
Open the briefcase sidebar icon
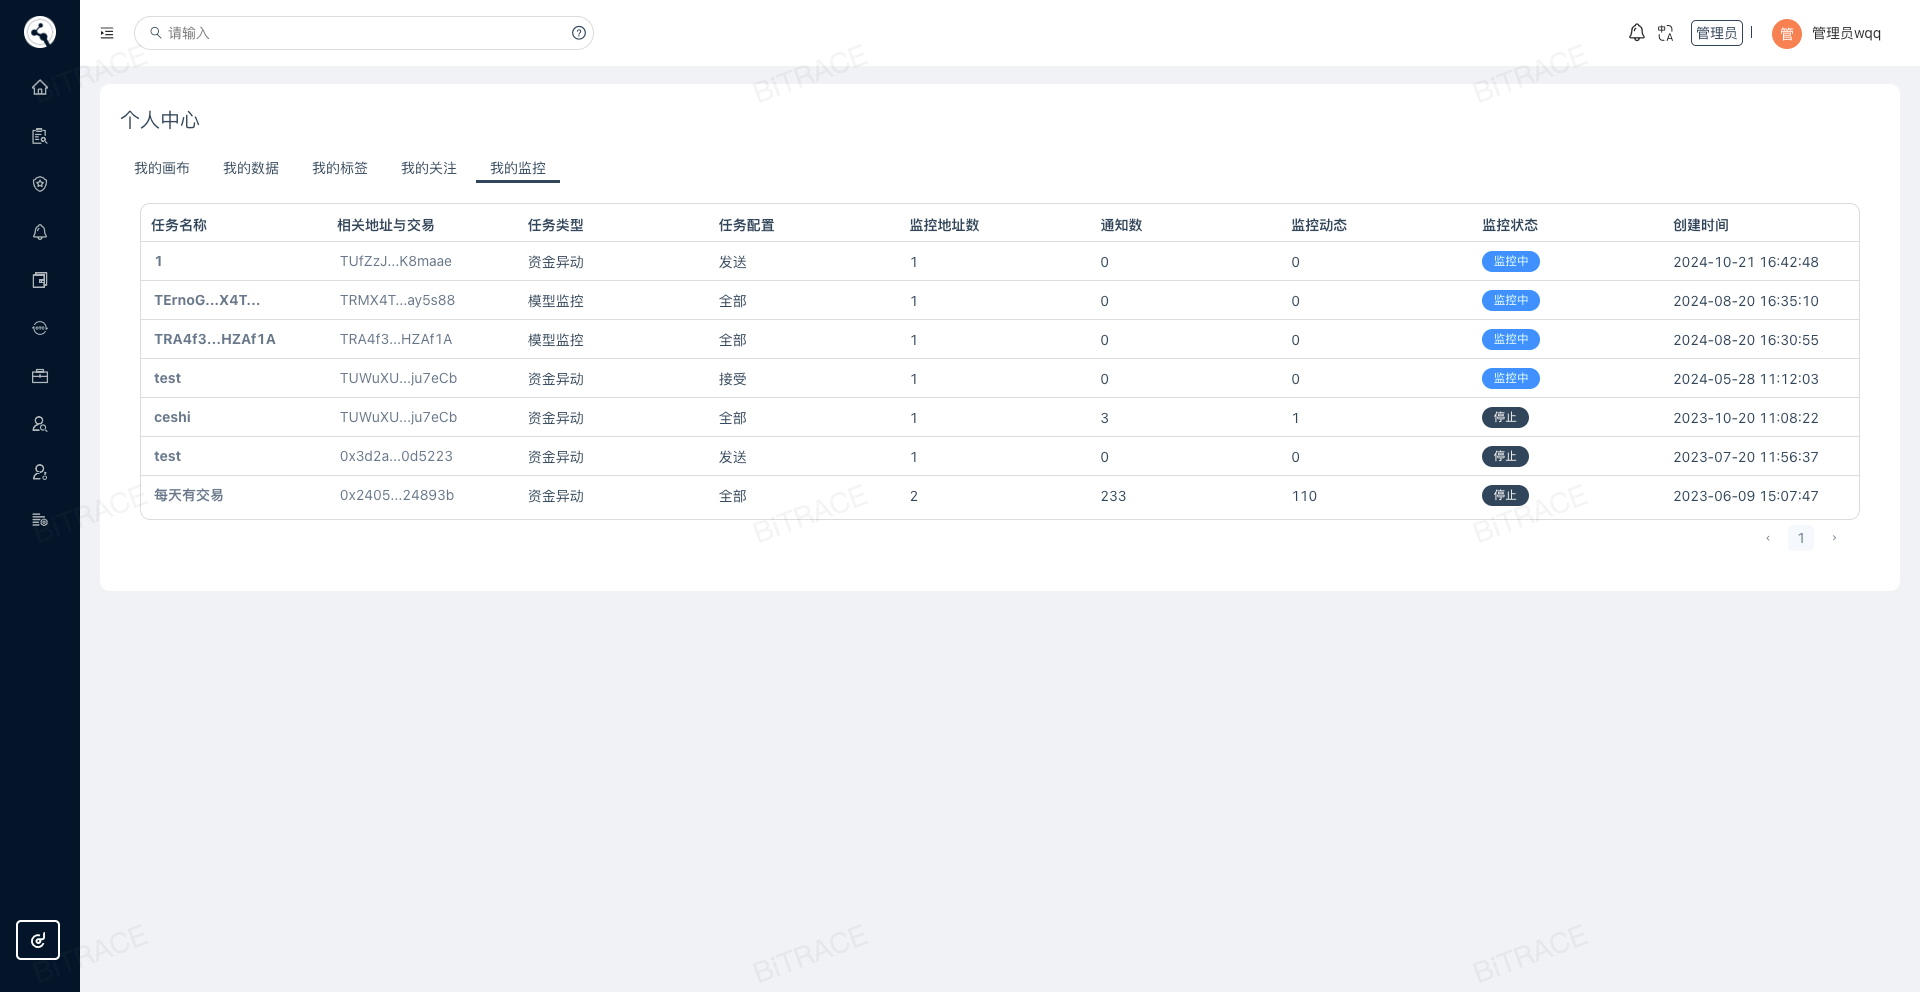click(x=40, y=376)
